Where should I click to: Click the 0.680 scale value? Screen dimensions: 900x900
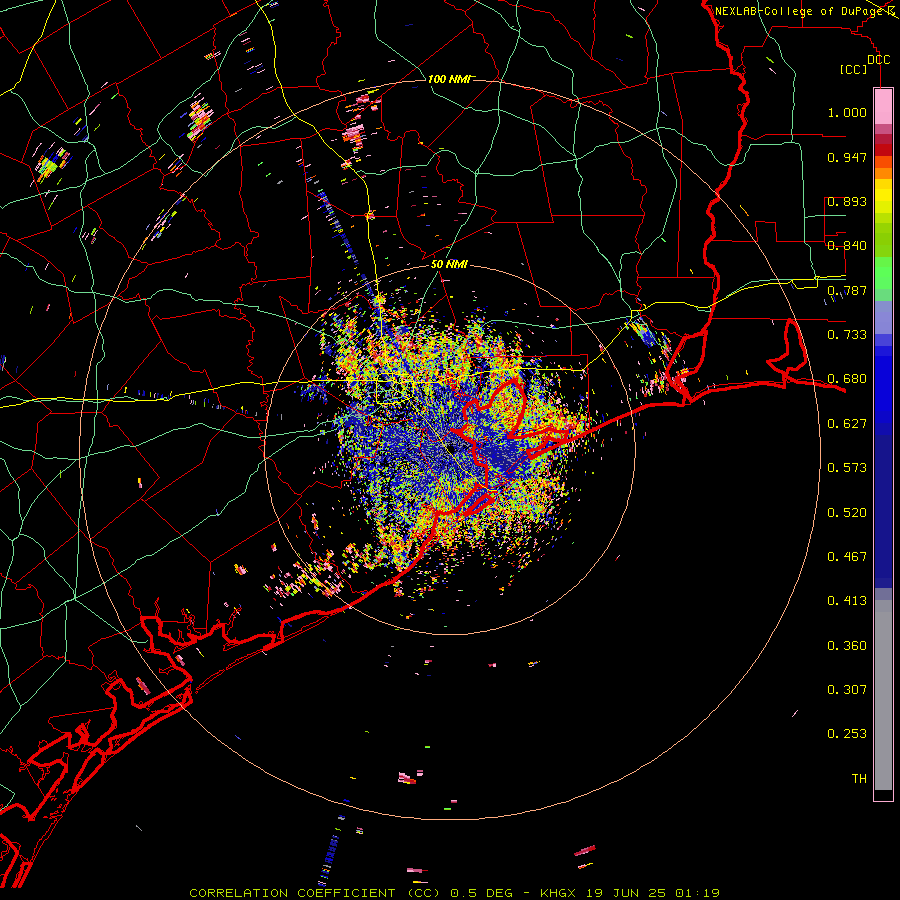click(847, 379)
